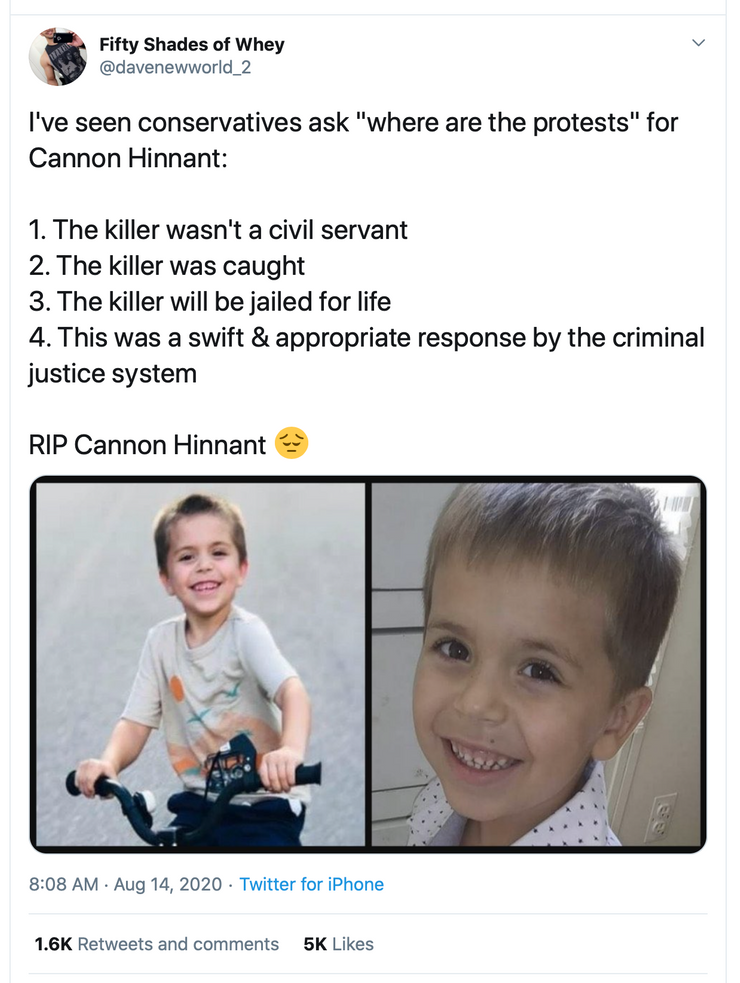
Task: Click the RIP Cannon Hinnant text
Action: tap(147, 445)
